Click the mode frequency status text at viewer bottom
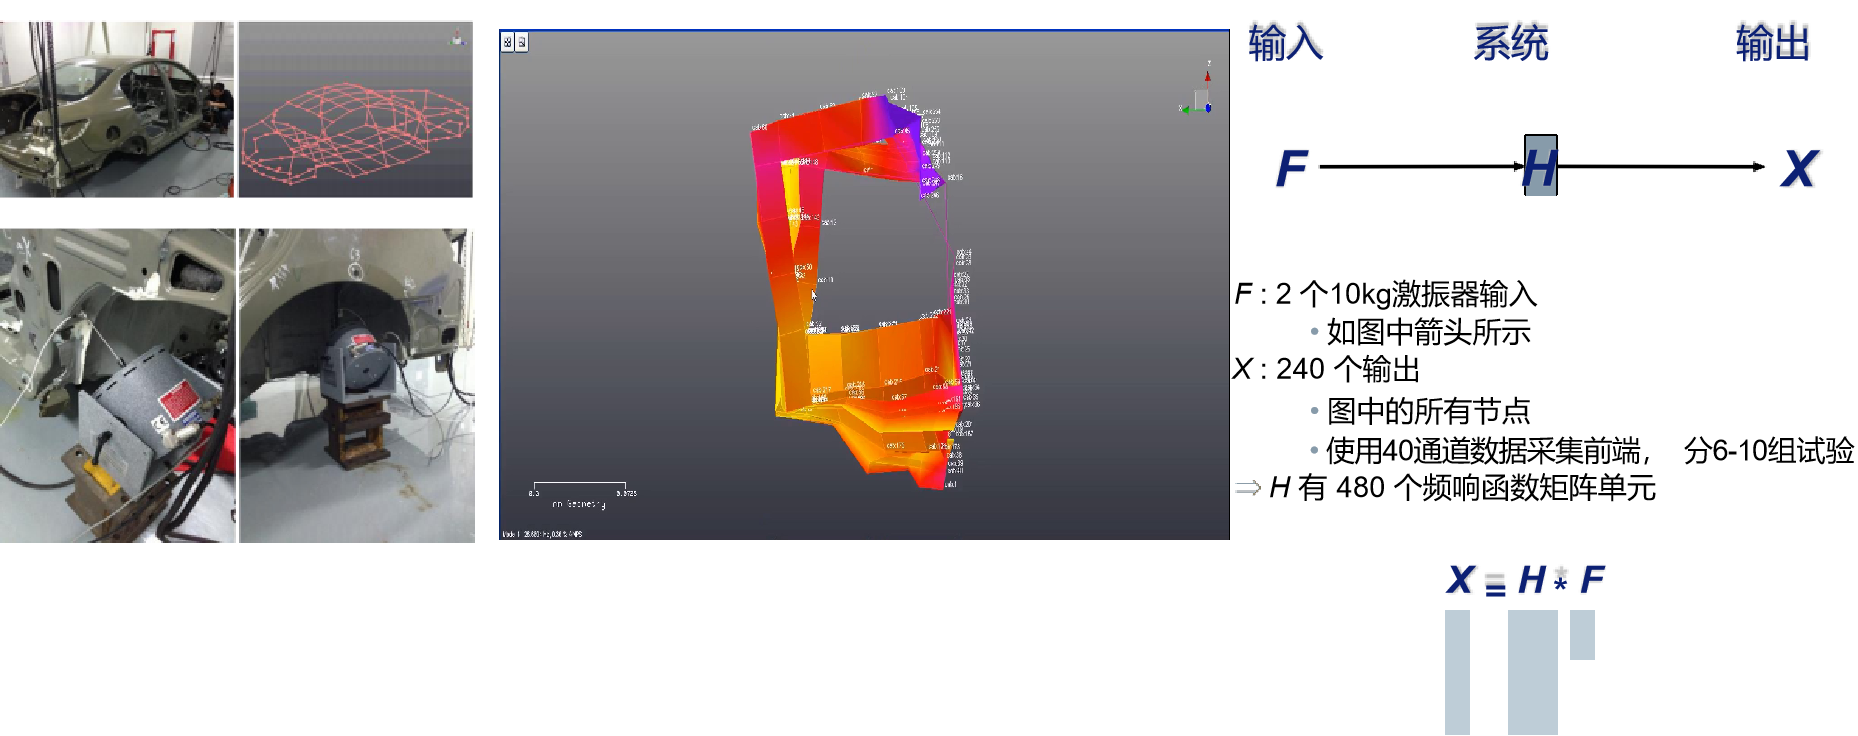Screen dimensions: 1858x736 (542, 534)
